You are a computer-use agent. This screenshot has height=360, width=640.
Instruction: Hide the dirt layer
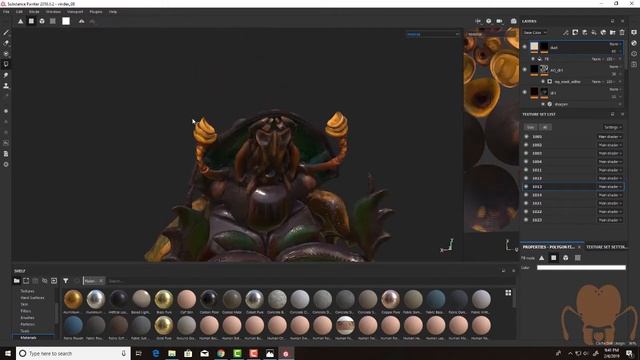(525, 92)
